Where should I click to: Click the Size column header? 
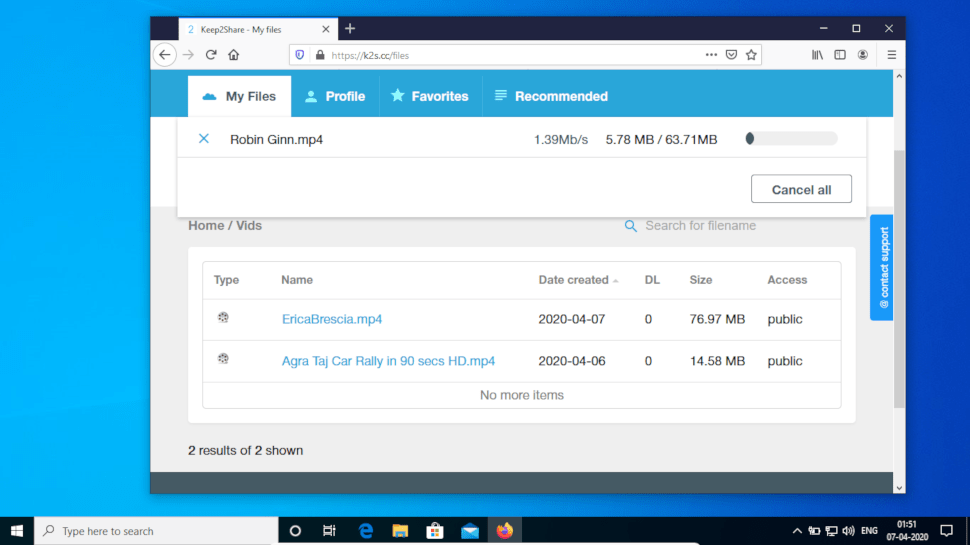[701, 280]
